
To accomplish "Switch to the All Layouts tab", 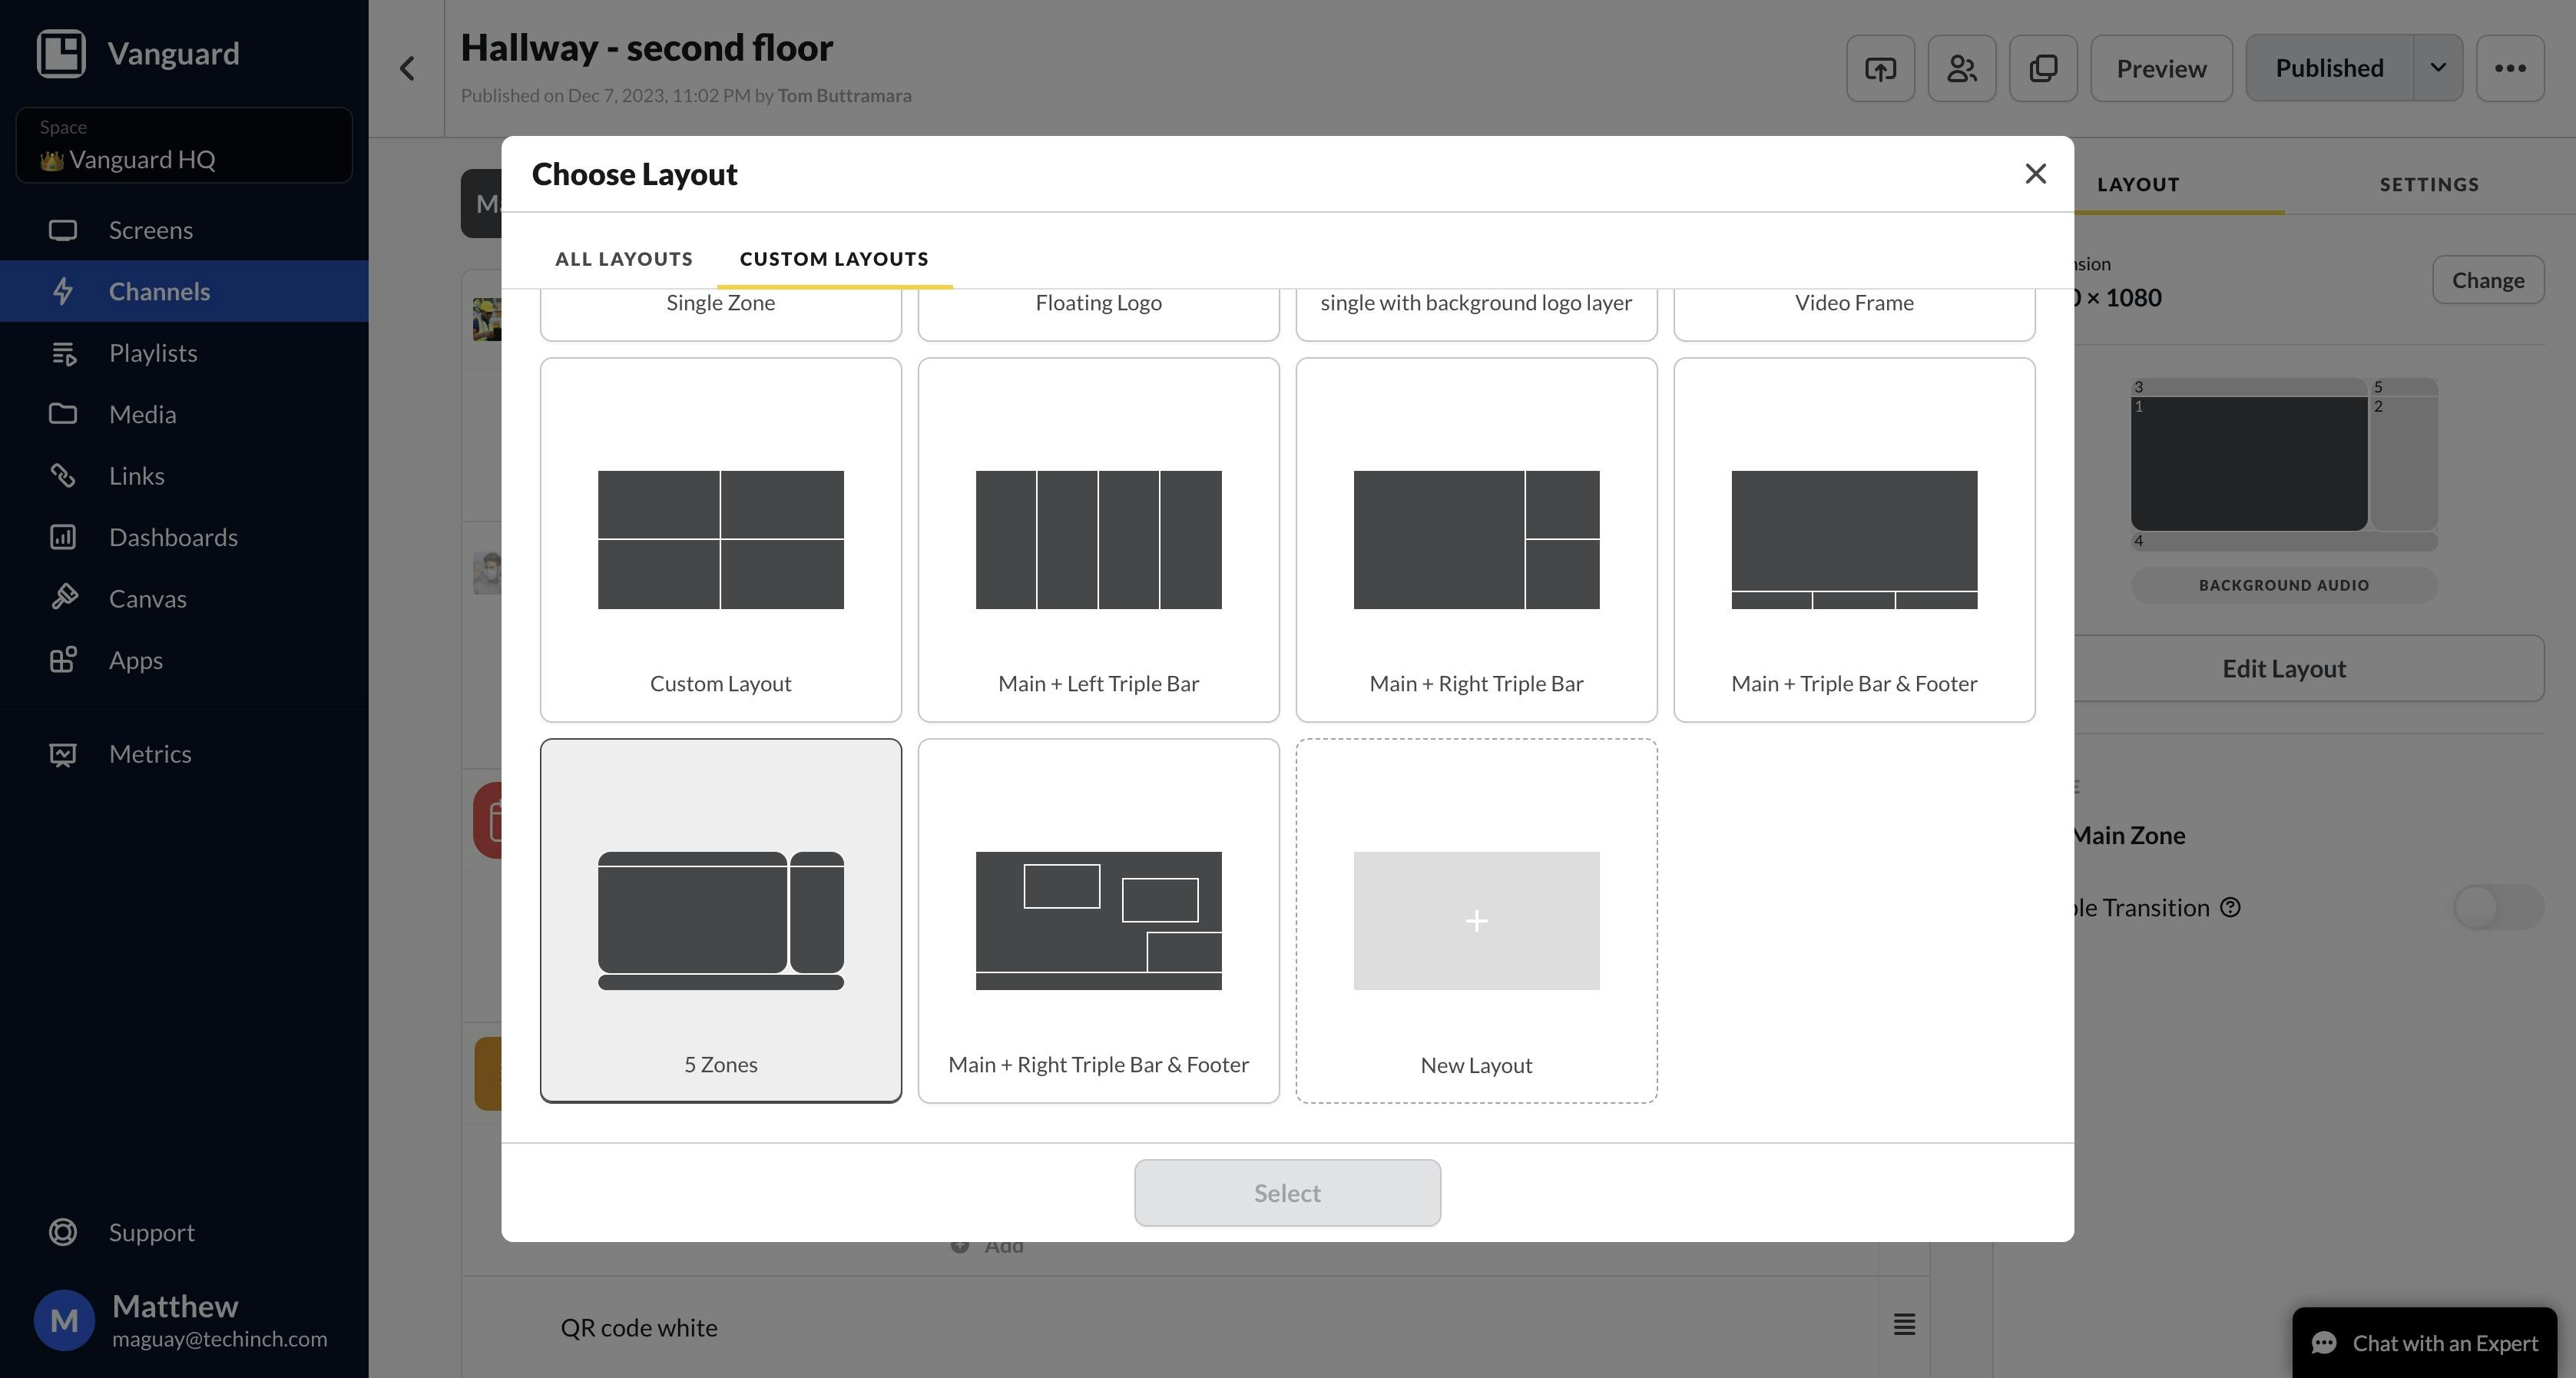I will tap(623, 259).
